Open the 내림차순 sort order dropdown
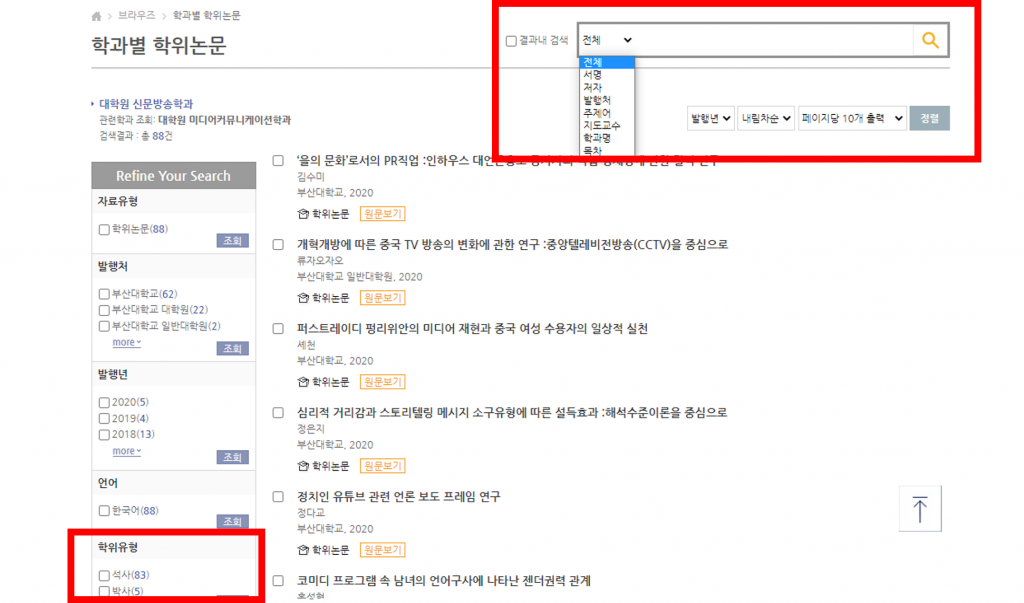The width and height of the screenshot is (1024, 603). [x=766, y=119]
